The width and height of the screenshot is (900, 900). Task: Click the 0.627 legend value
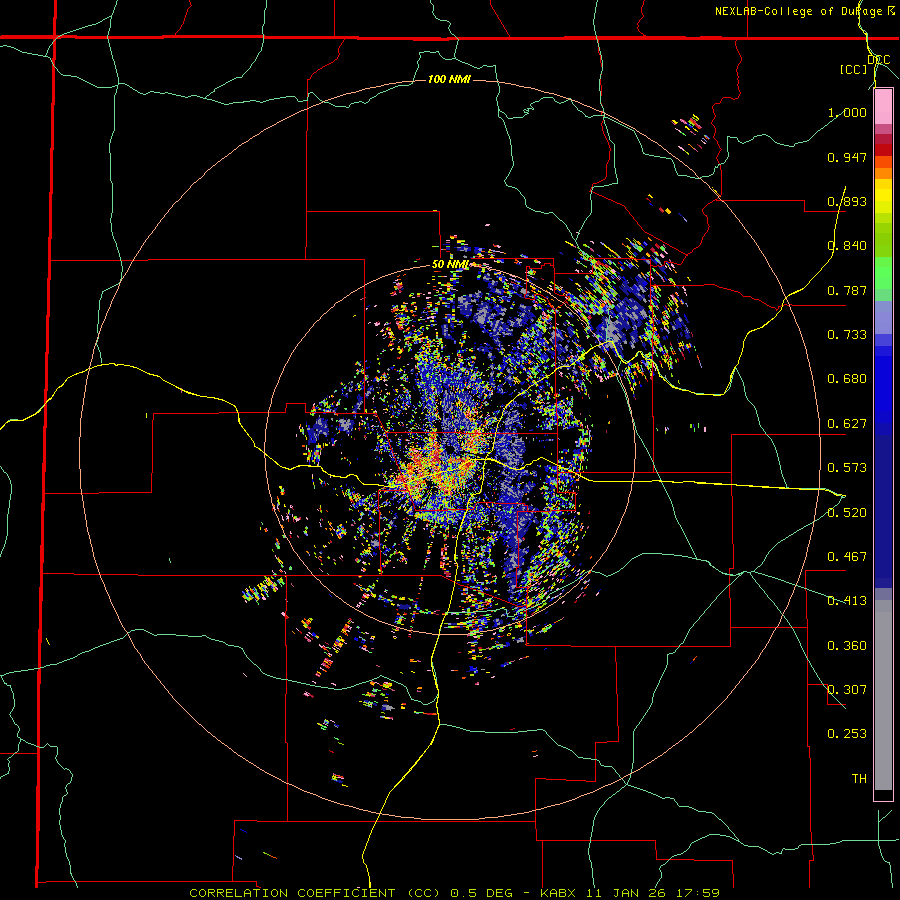(847, 424)
